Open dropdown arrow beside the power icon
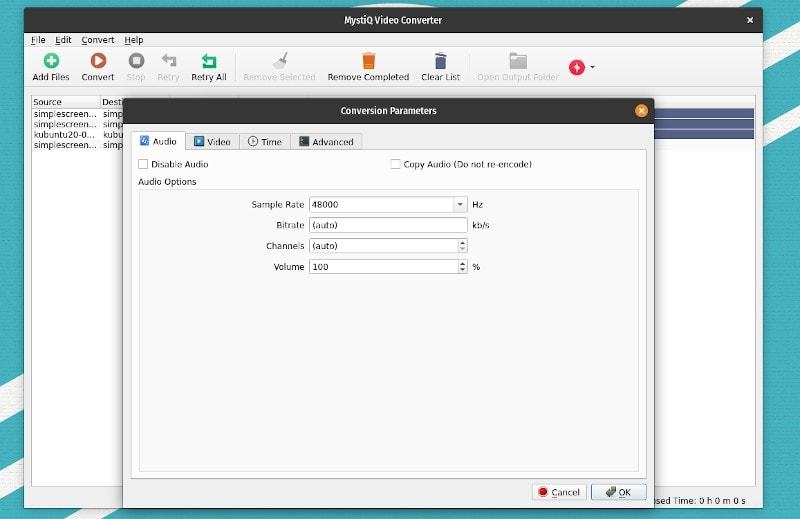800x519 pixels. [x=593, y=68]
